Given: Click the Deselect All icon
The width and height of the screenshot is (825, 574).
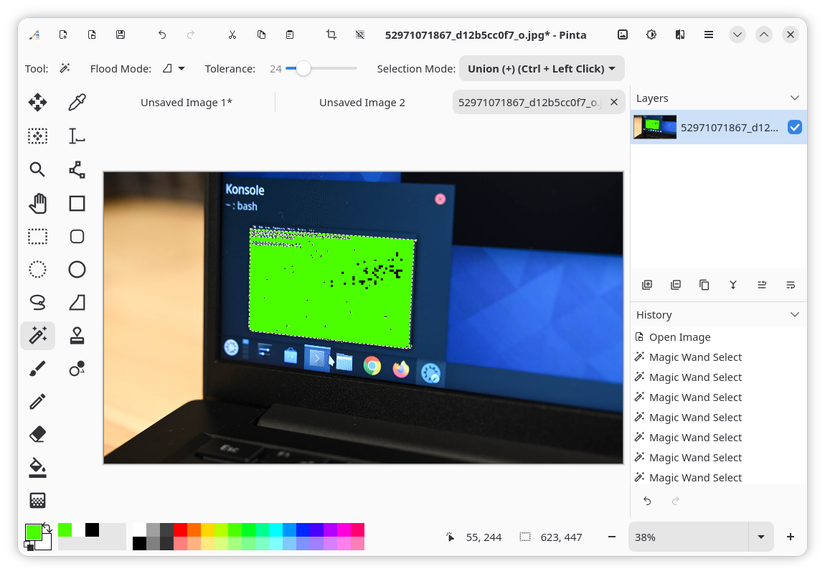Looking at the screenshot, I should pos(360,35).
